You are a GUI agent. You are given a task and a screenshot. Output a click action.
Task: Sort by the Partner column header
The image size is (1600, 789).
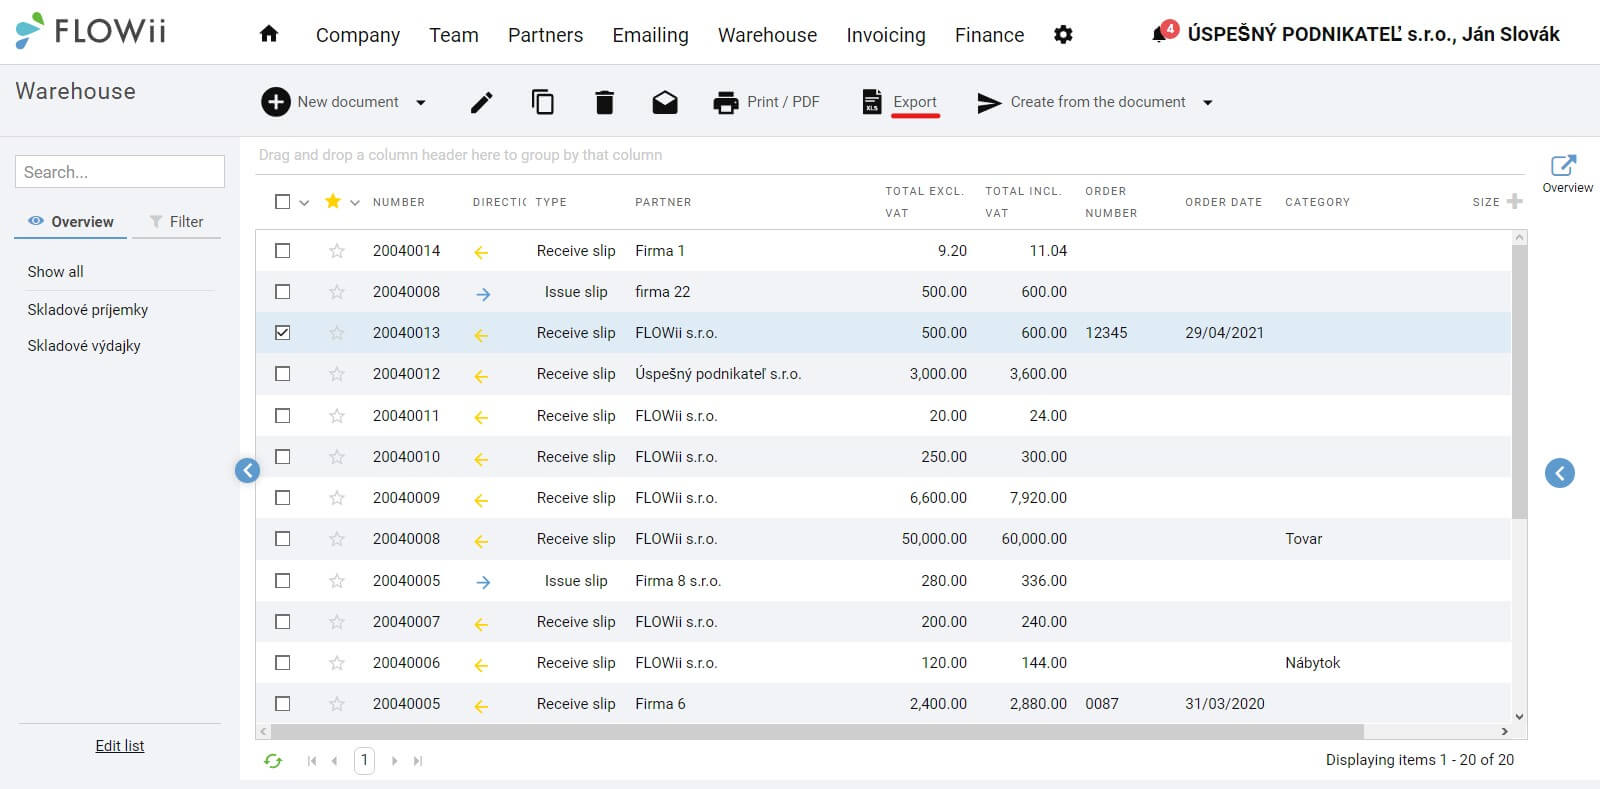pyautogui.click(x=663, y=202)
